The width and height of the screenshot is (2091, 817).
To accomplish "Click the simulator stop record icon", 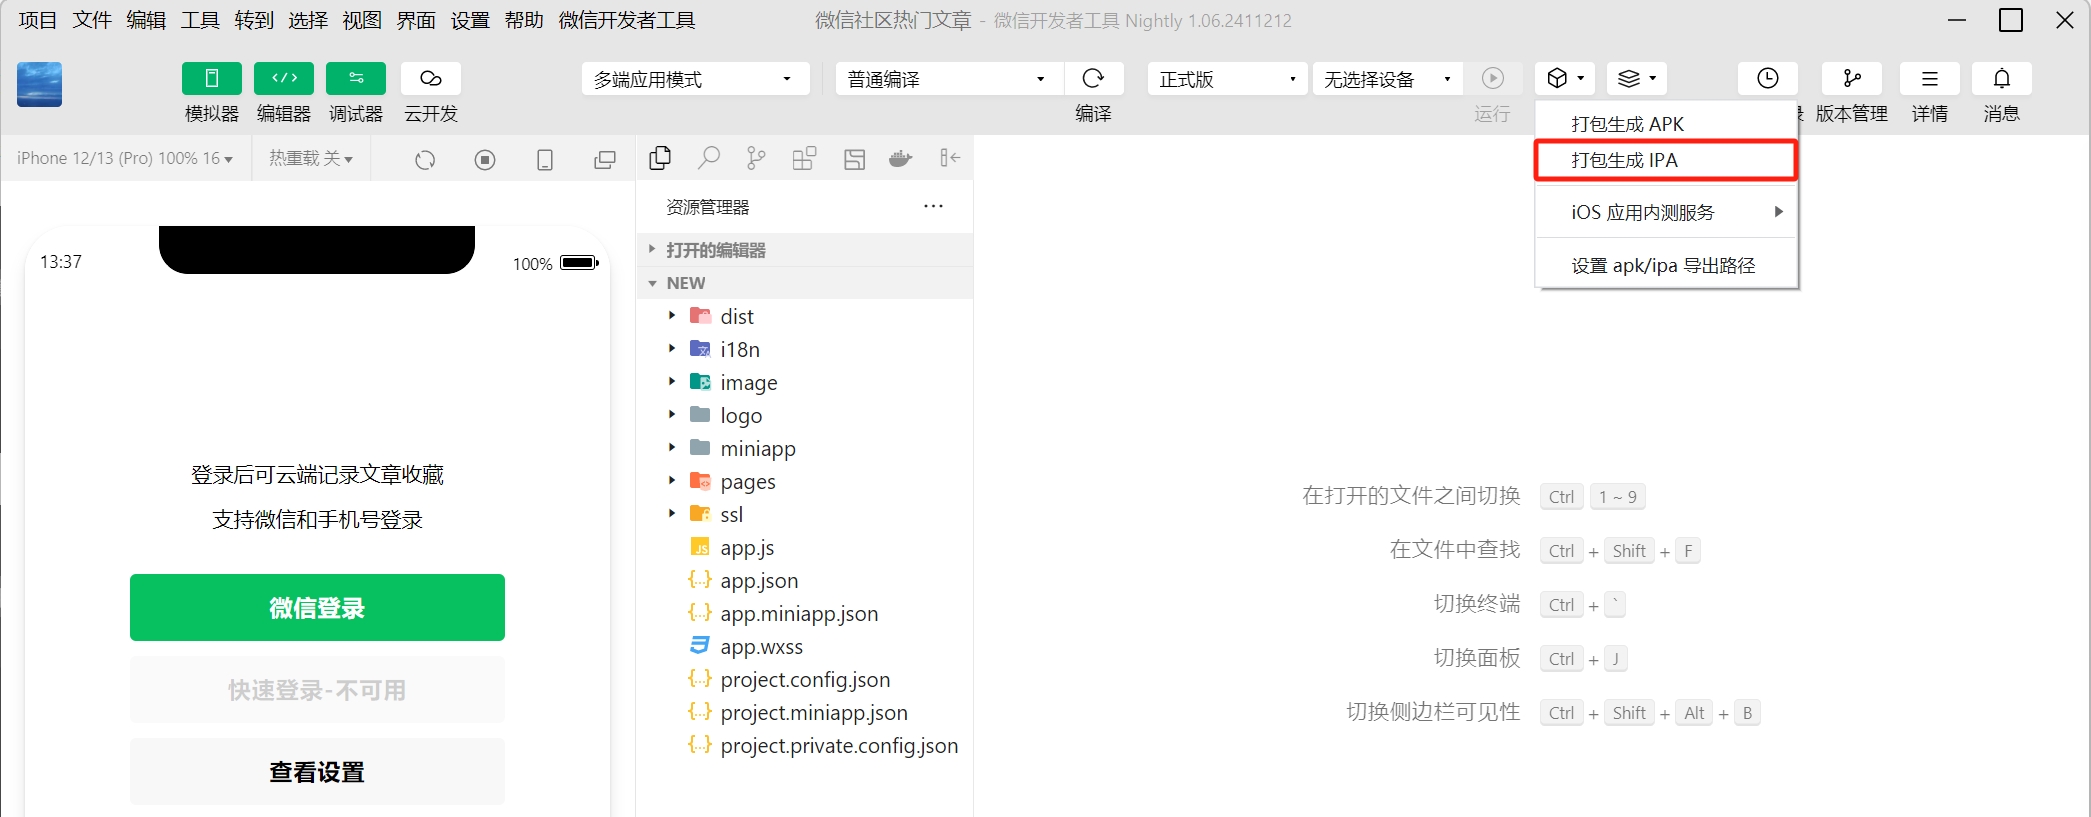I will (485, 160).
